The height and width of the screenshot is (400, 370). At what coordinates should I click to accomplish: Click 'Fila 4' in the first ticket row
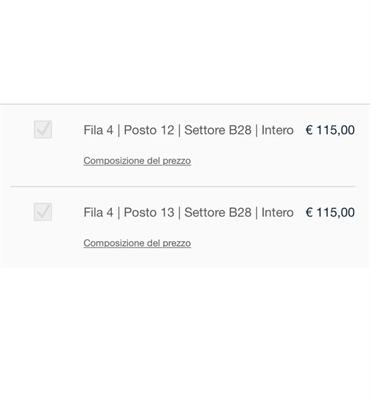pyautogui.click(x=98, y=130)
